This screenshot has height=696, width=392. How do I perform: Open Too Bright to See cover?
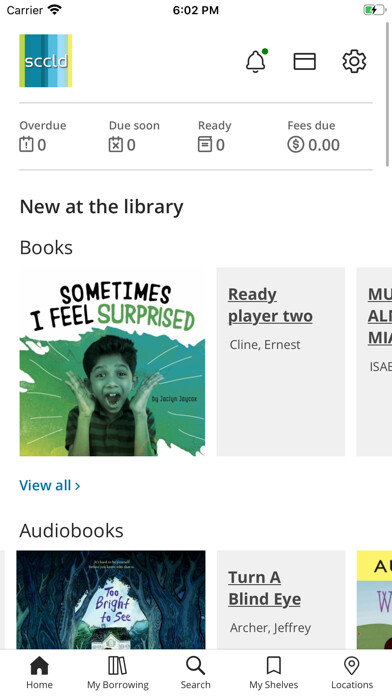[111, 600]
